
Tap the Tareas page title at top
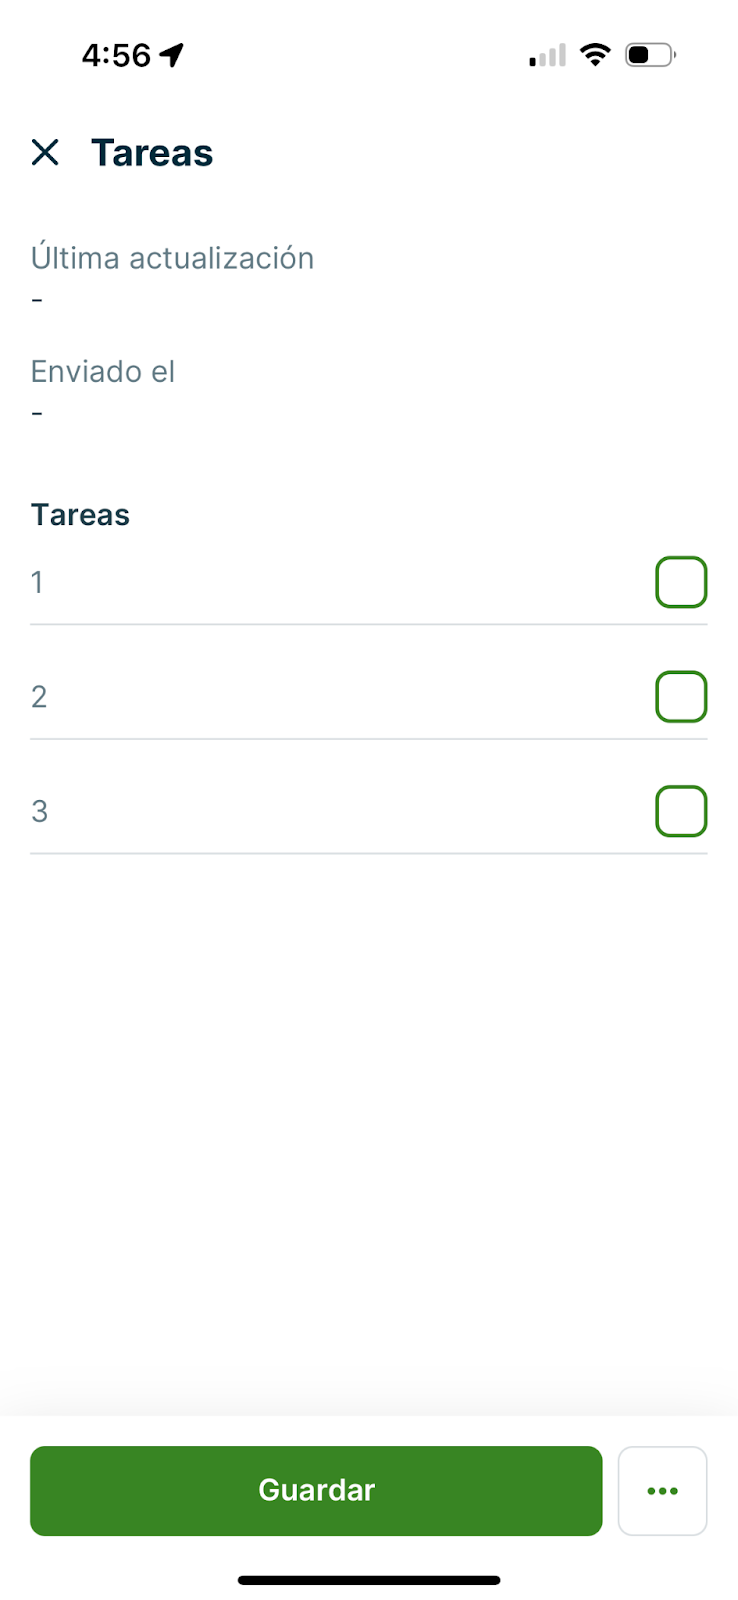(152, 153)
